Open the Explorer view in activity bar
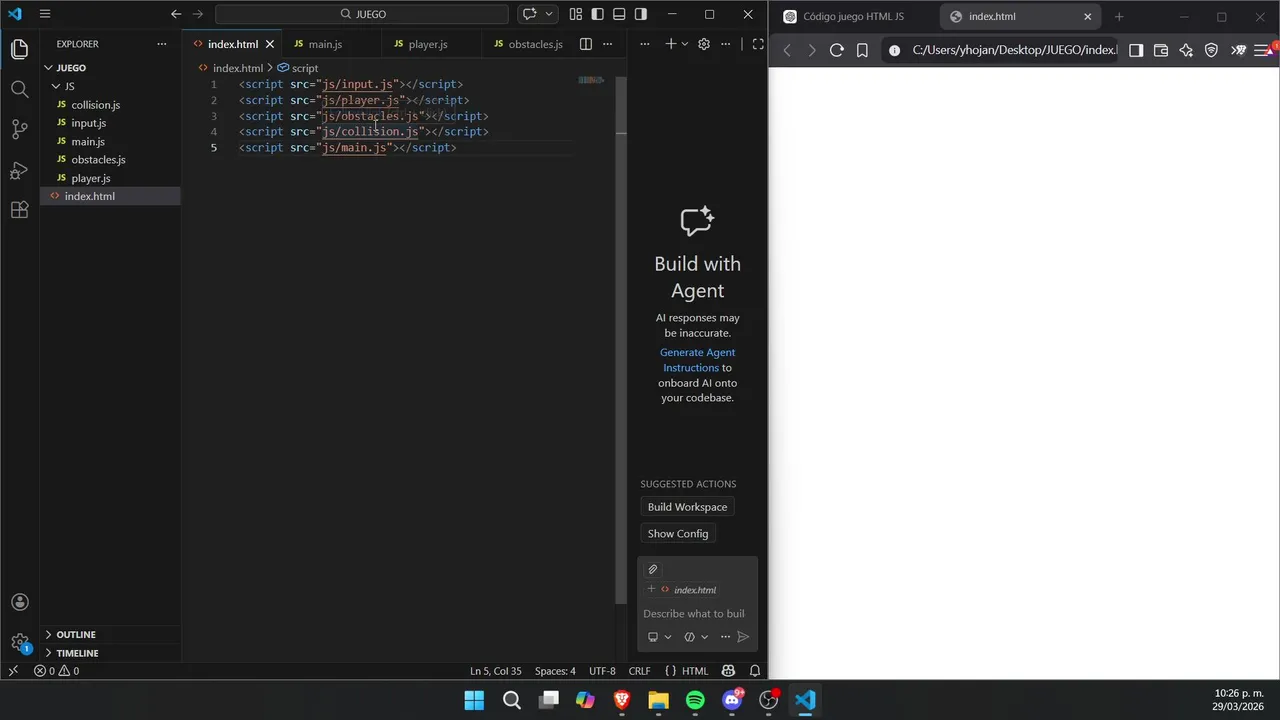 point(19,49)
